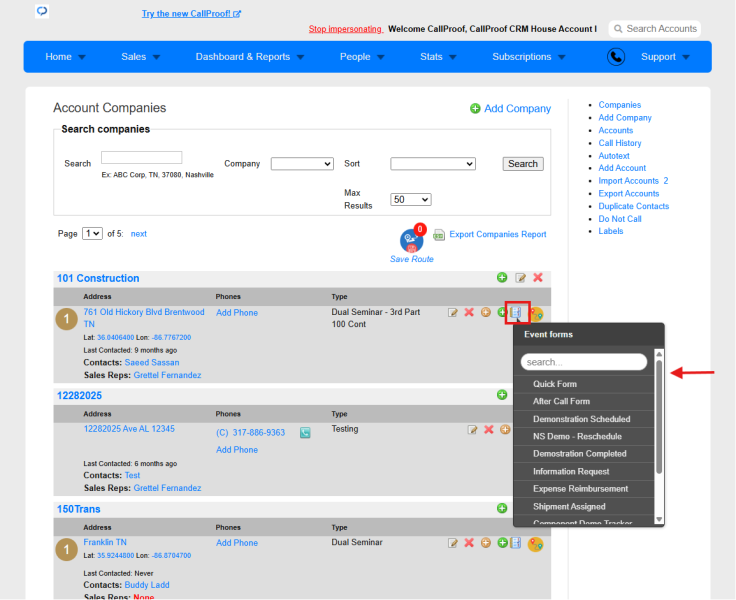Open the Sort dropdown
Screen dimensions: 736x600
click(433, 164)
